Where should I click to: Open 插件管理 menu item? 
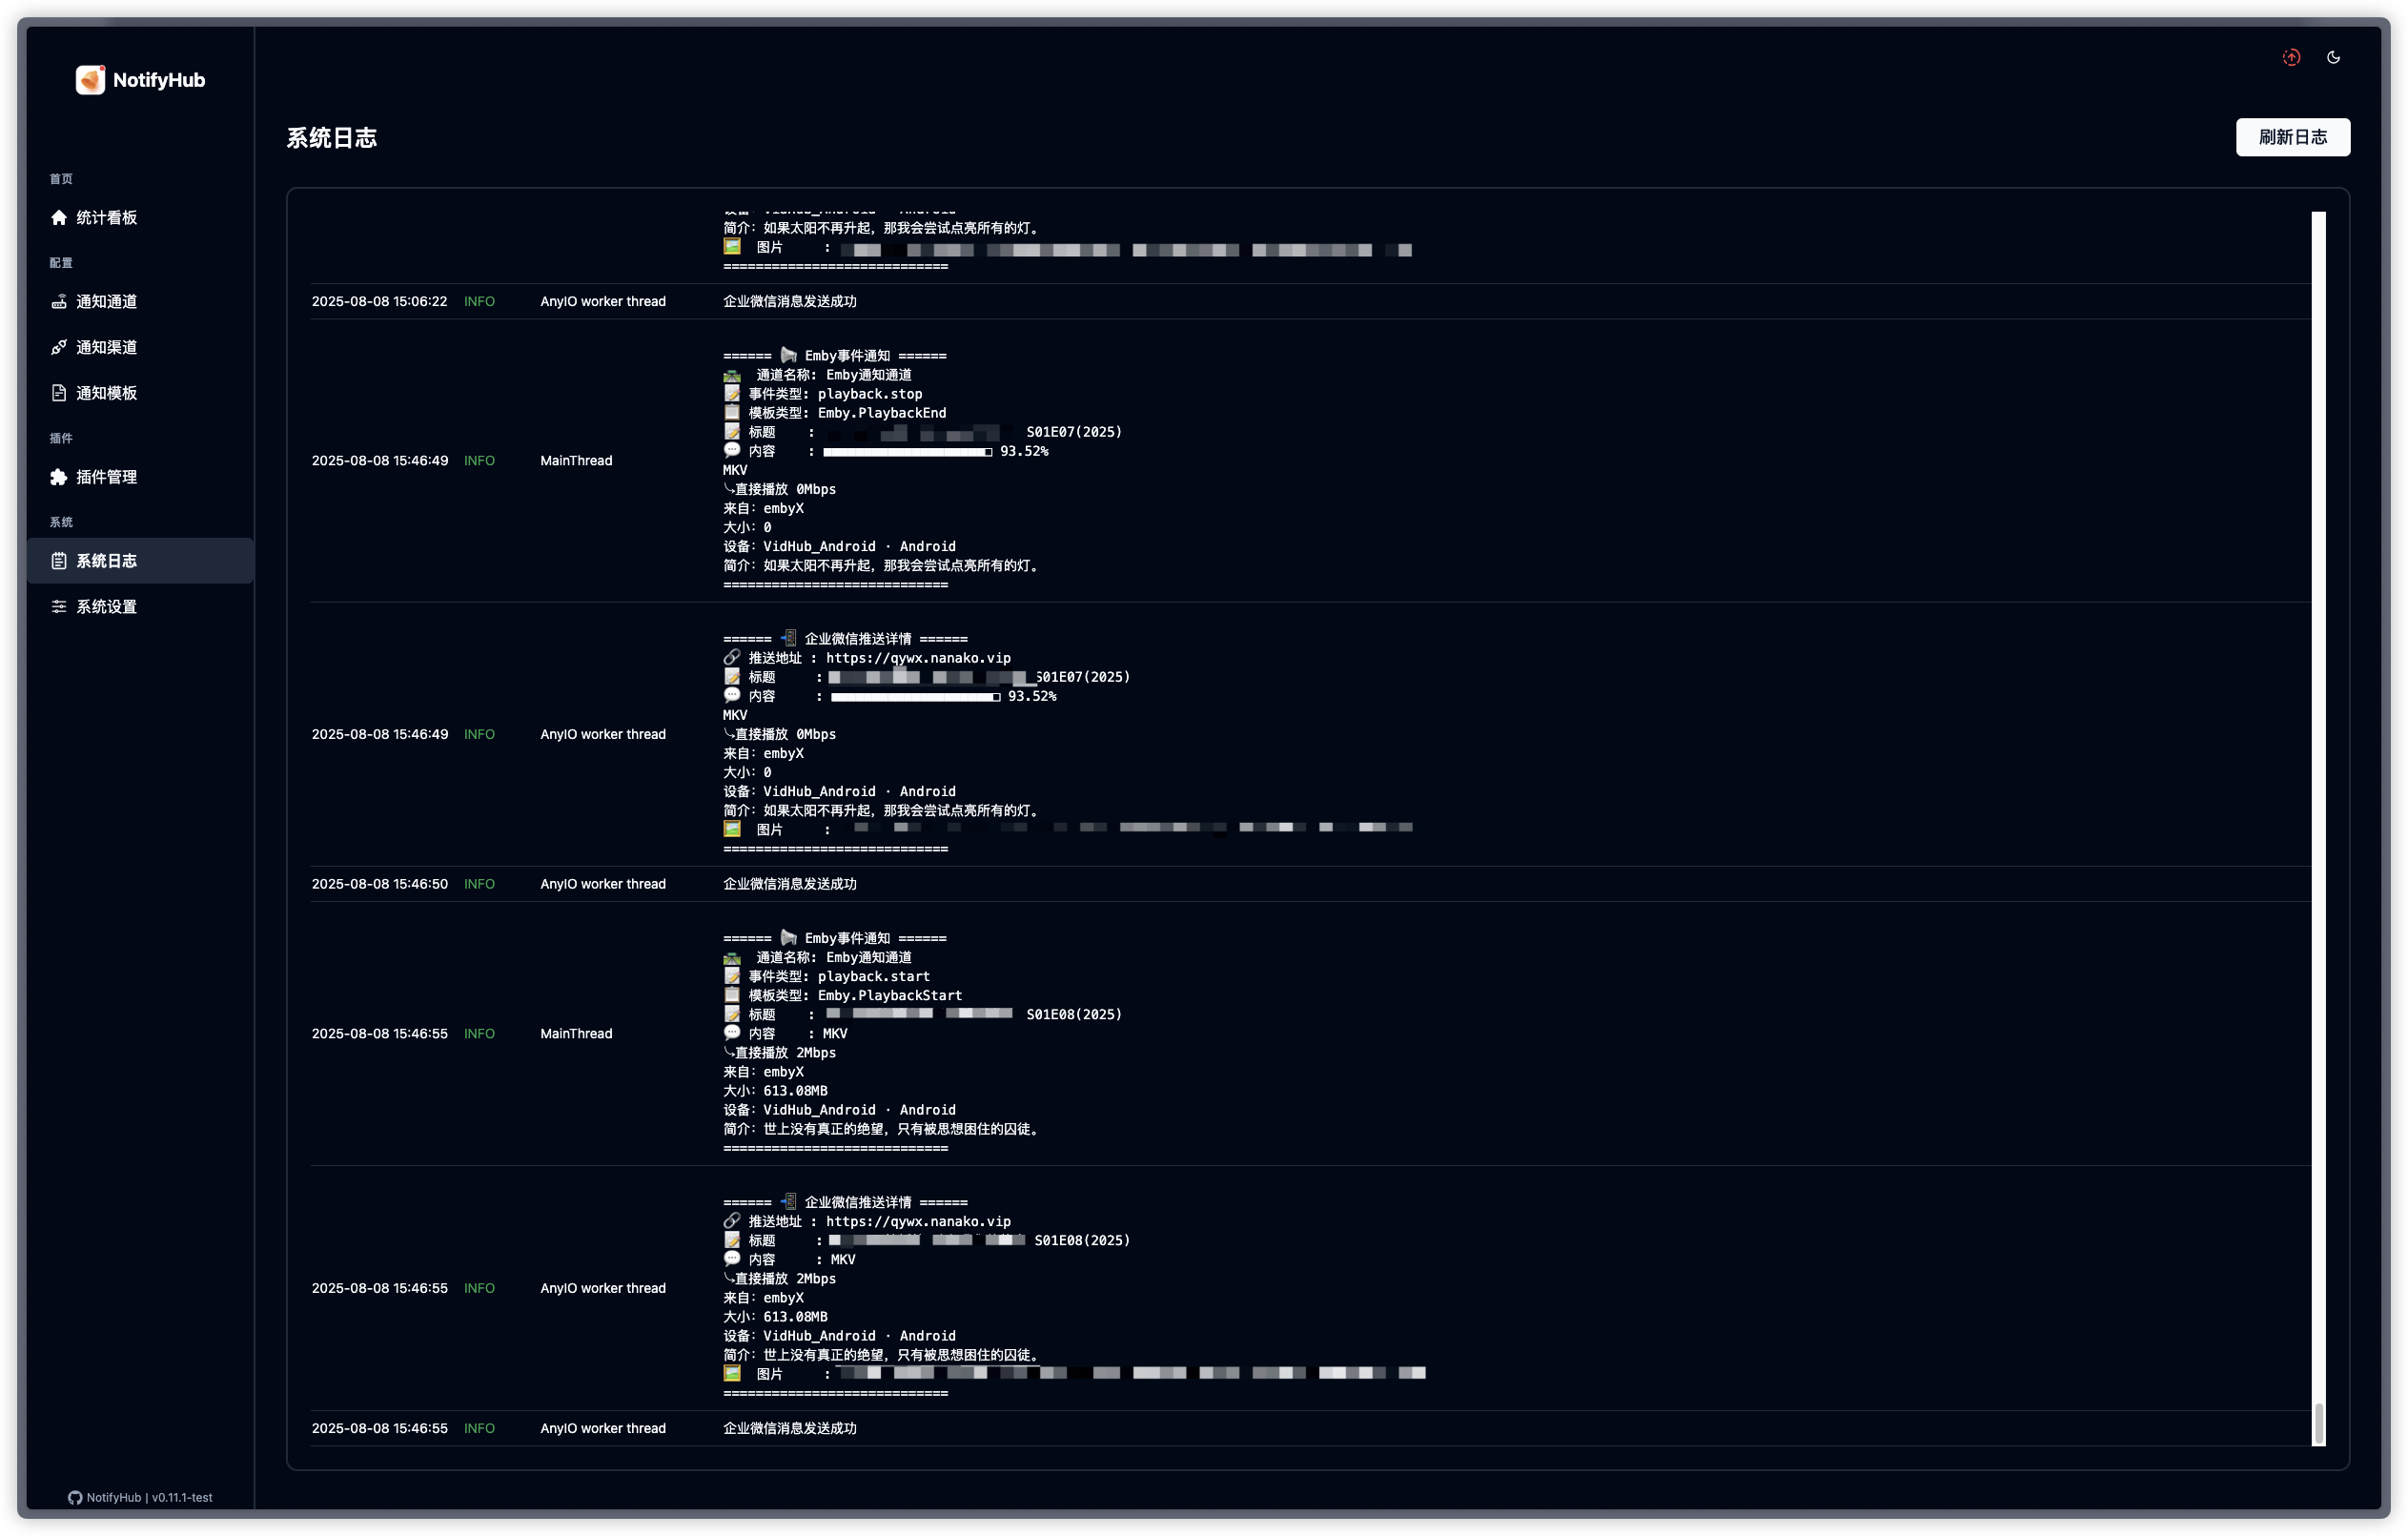[107, 477]
